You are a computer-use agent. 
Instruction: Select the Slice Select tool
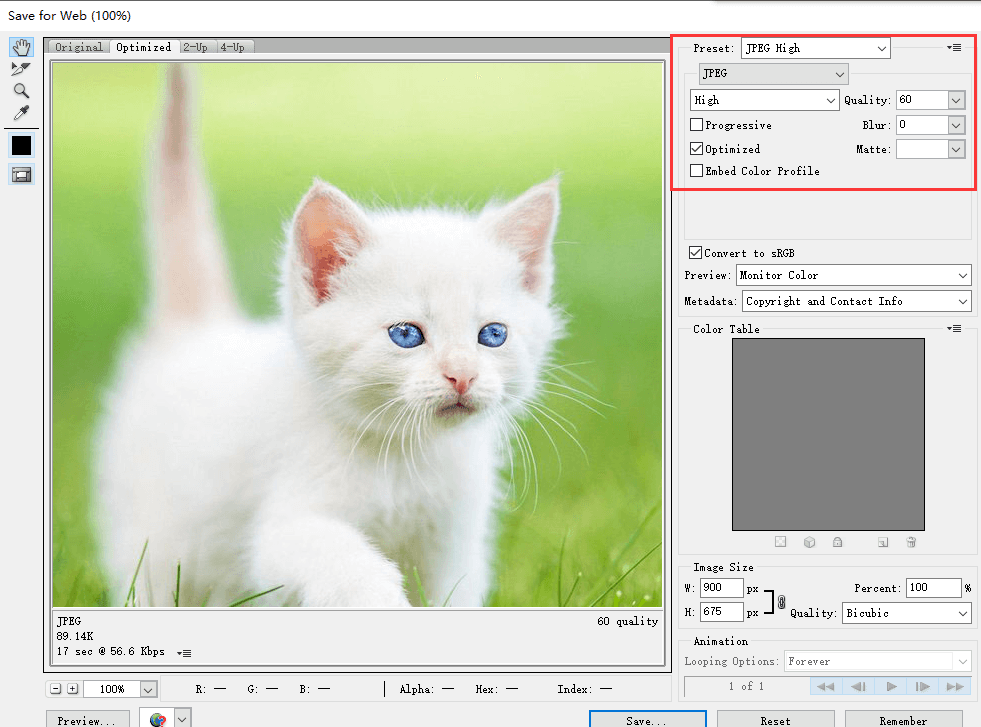click(x=21, y=68)
